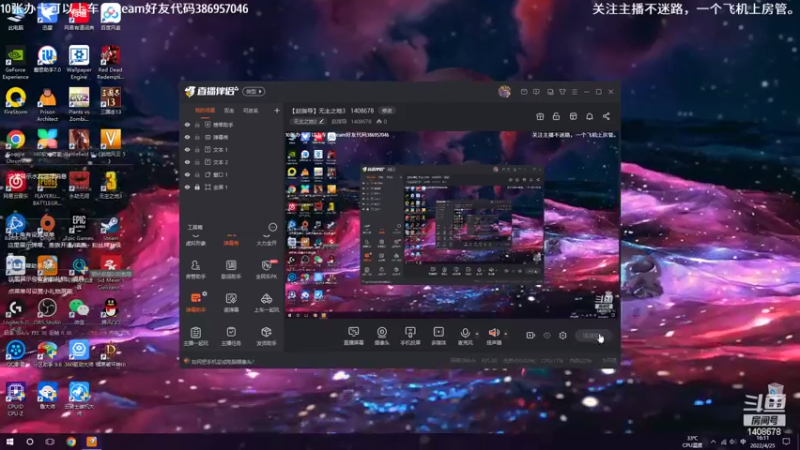The width and height of the screenshot is (800, 450).
Task: Select the OBS Studio desktop shortcut
Action: (x=47, y=311)
